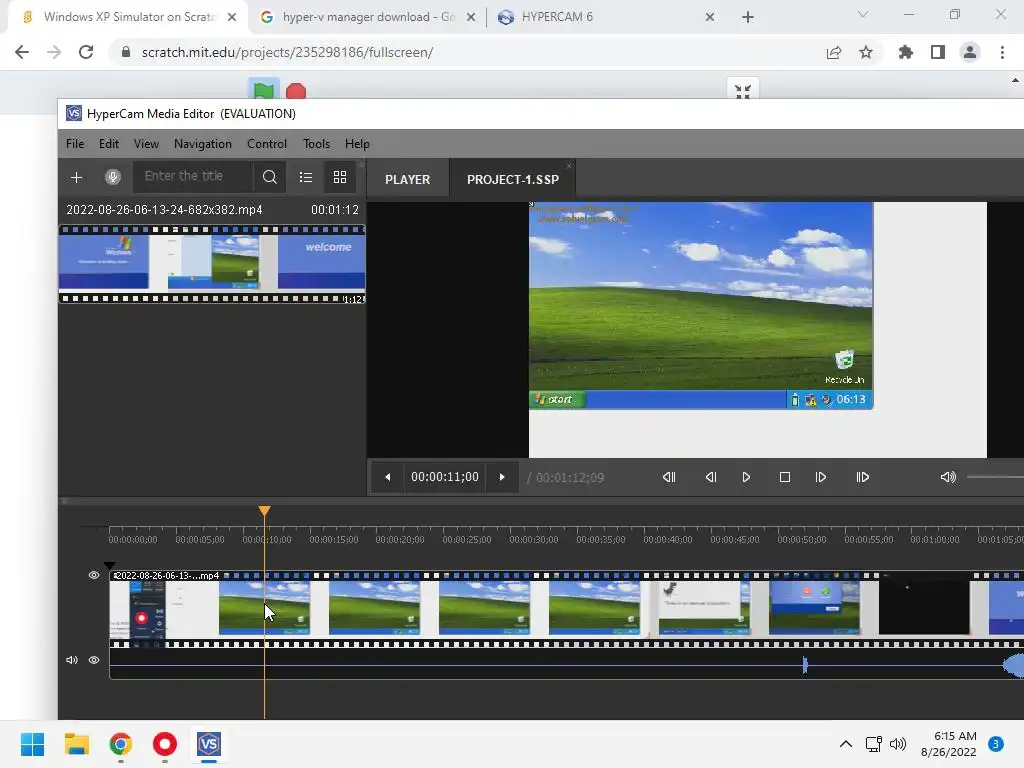Viewport: 1024px width, 768px height.
Task: Click the 00:00:11;00 timecode field
Action: coord(445,477)
